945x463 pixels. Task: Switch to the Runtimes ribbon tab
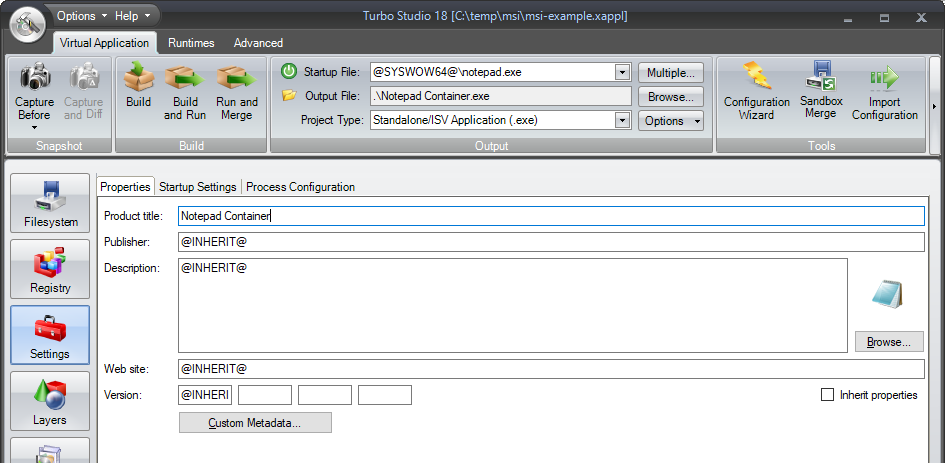(x=191, y=43)
